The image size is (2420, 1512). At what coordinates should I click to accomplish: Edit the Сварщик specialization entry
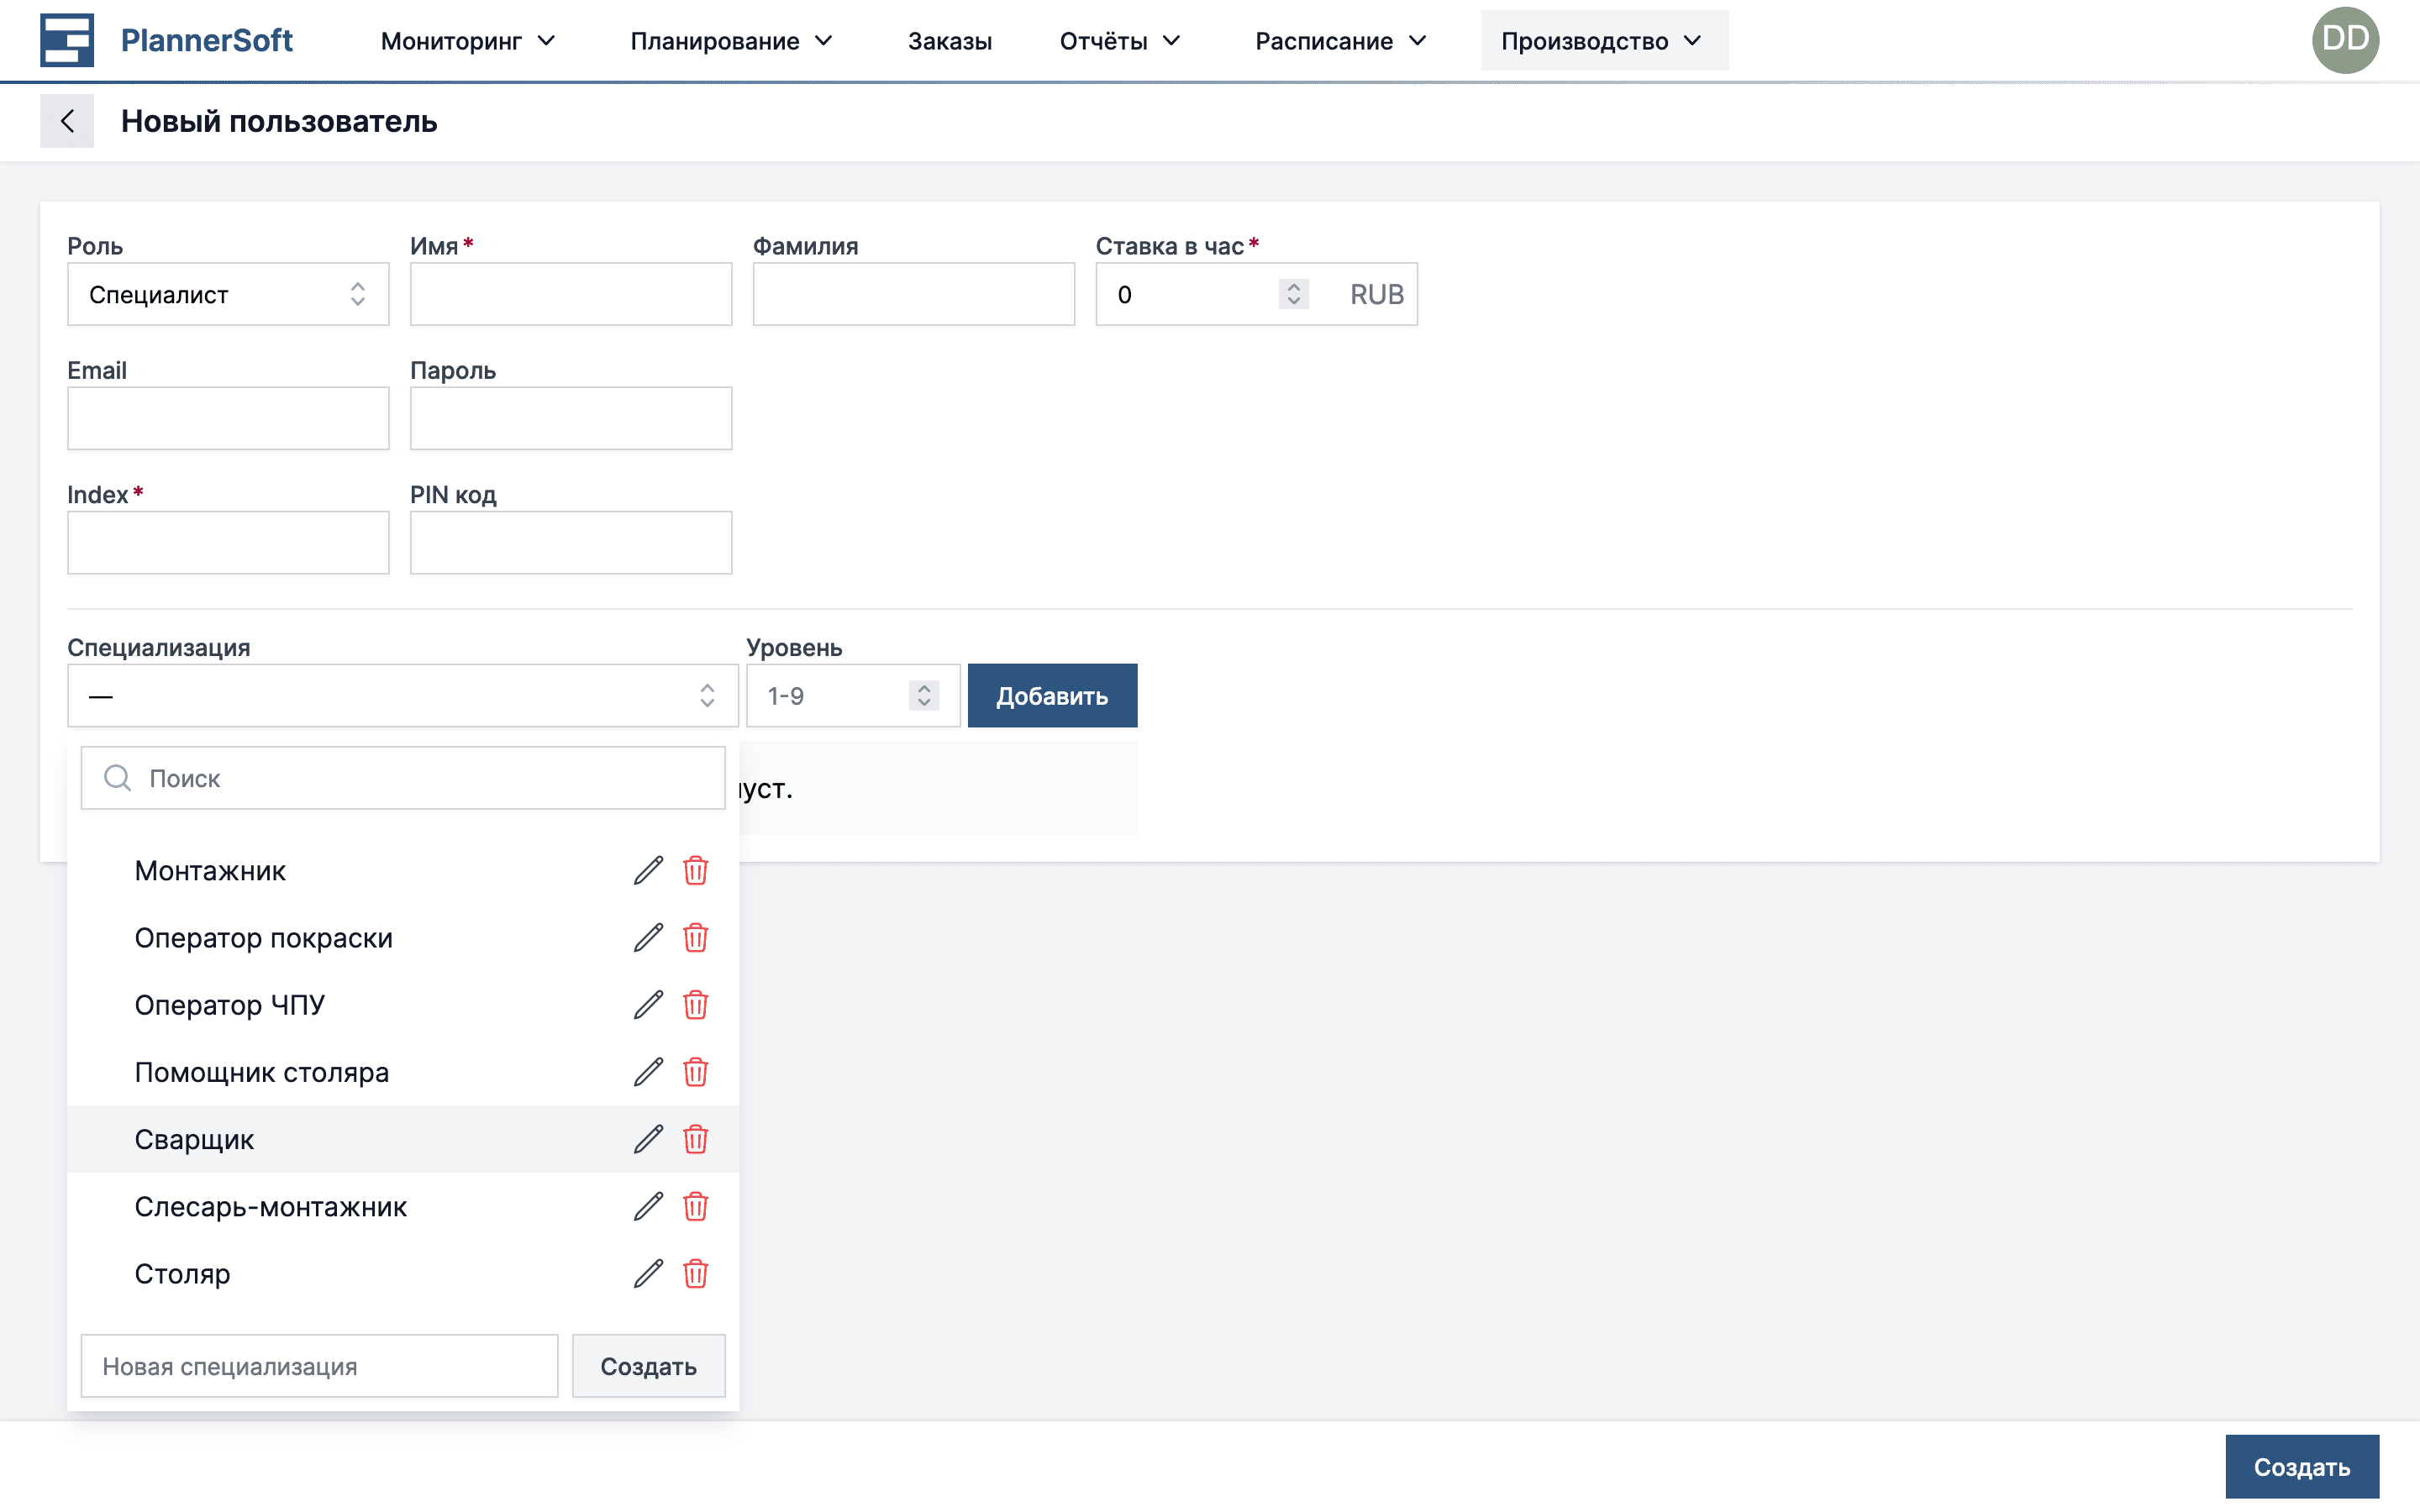(x=648, y=1139)
